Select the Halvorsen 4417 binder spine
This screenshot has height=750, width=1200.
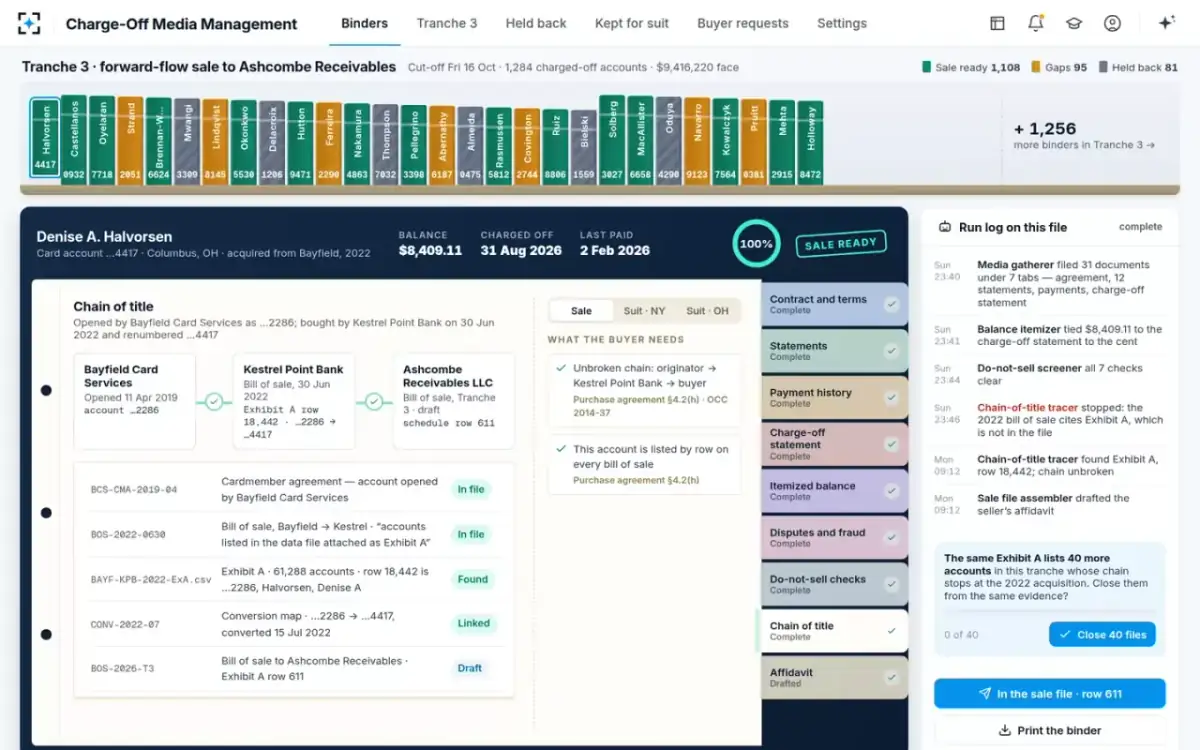pyautogui.click(x=45, y=137)
